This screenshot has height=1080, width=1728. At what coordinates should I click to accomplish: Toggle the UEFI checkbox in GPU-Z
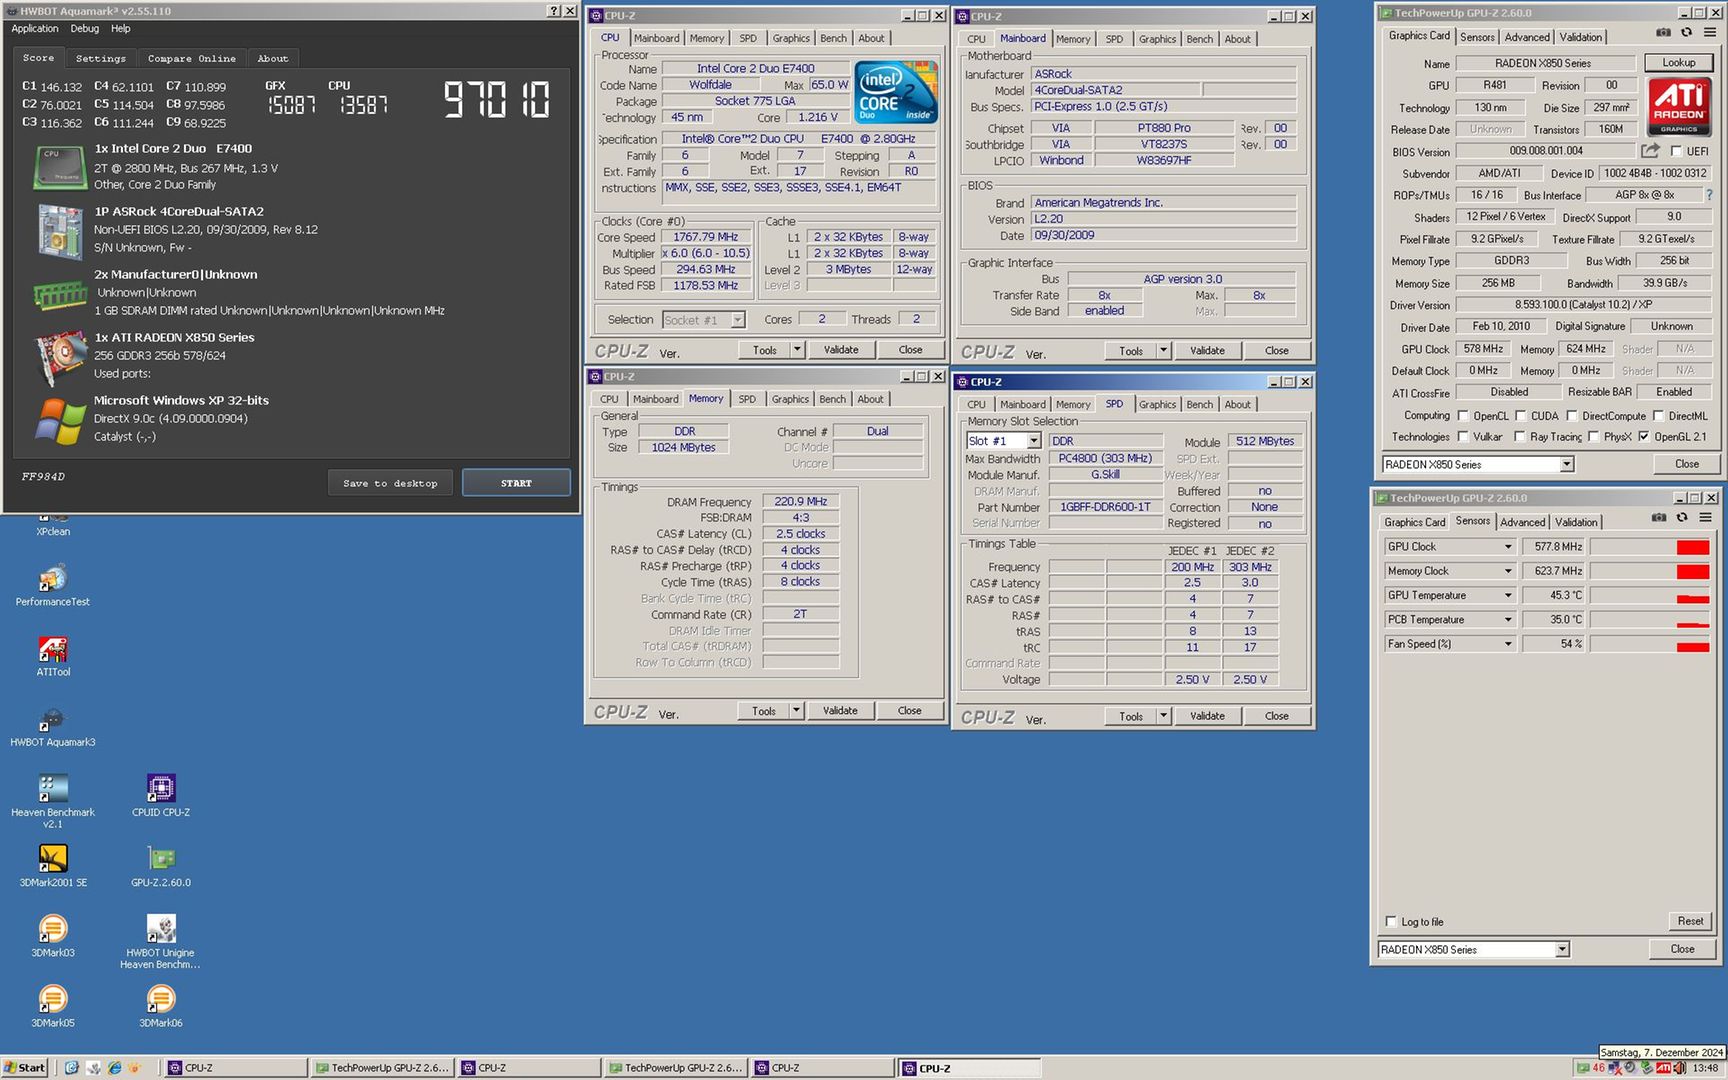point(1676,151)
